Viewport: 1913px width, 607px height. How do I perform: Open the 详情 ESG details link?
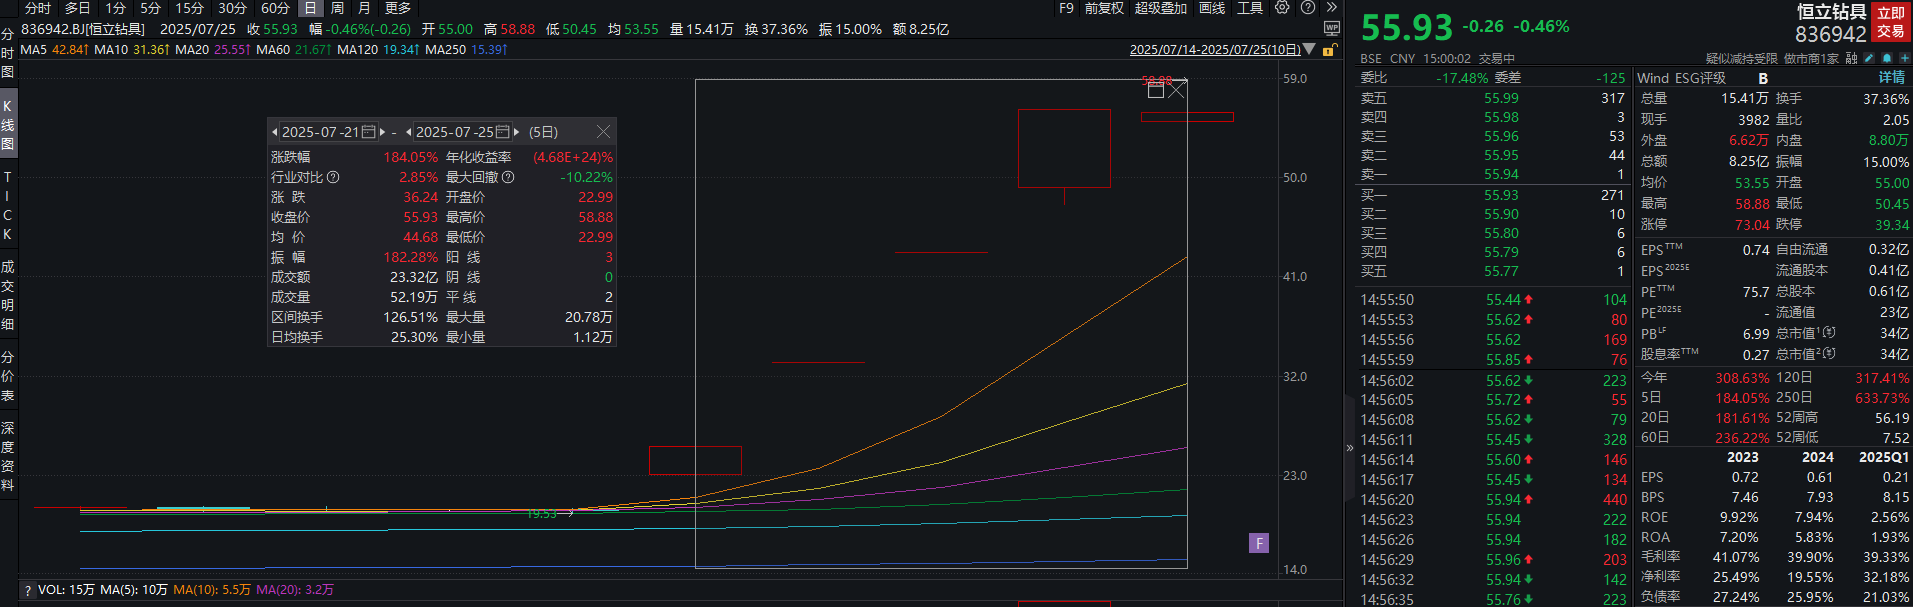[x=1891, y=78]
